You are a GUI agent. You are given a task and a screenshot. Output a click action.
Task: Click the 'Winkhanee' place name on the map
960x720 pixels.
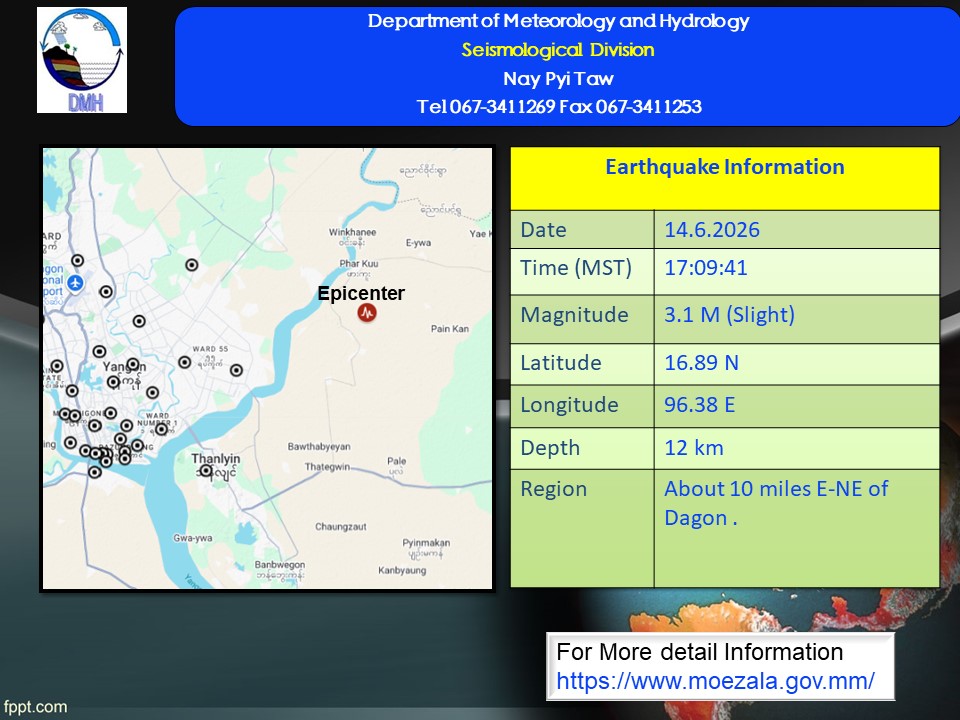[x=353, y=232]
